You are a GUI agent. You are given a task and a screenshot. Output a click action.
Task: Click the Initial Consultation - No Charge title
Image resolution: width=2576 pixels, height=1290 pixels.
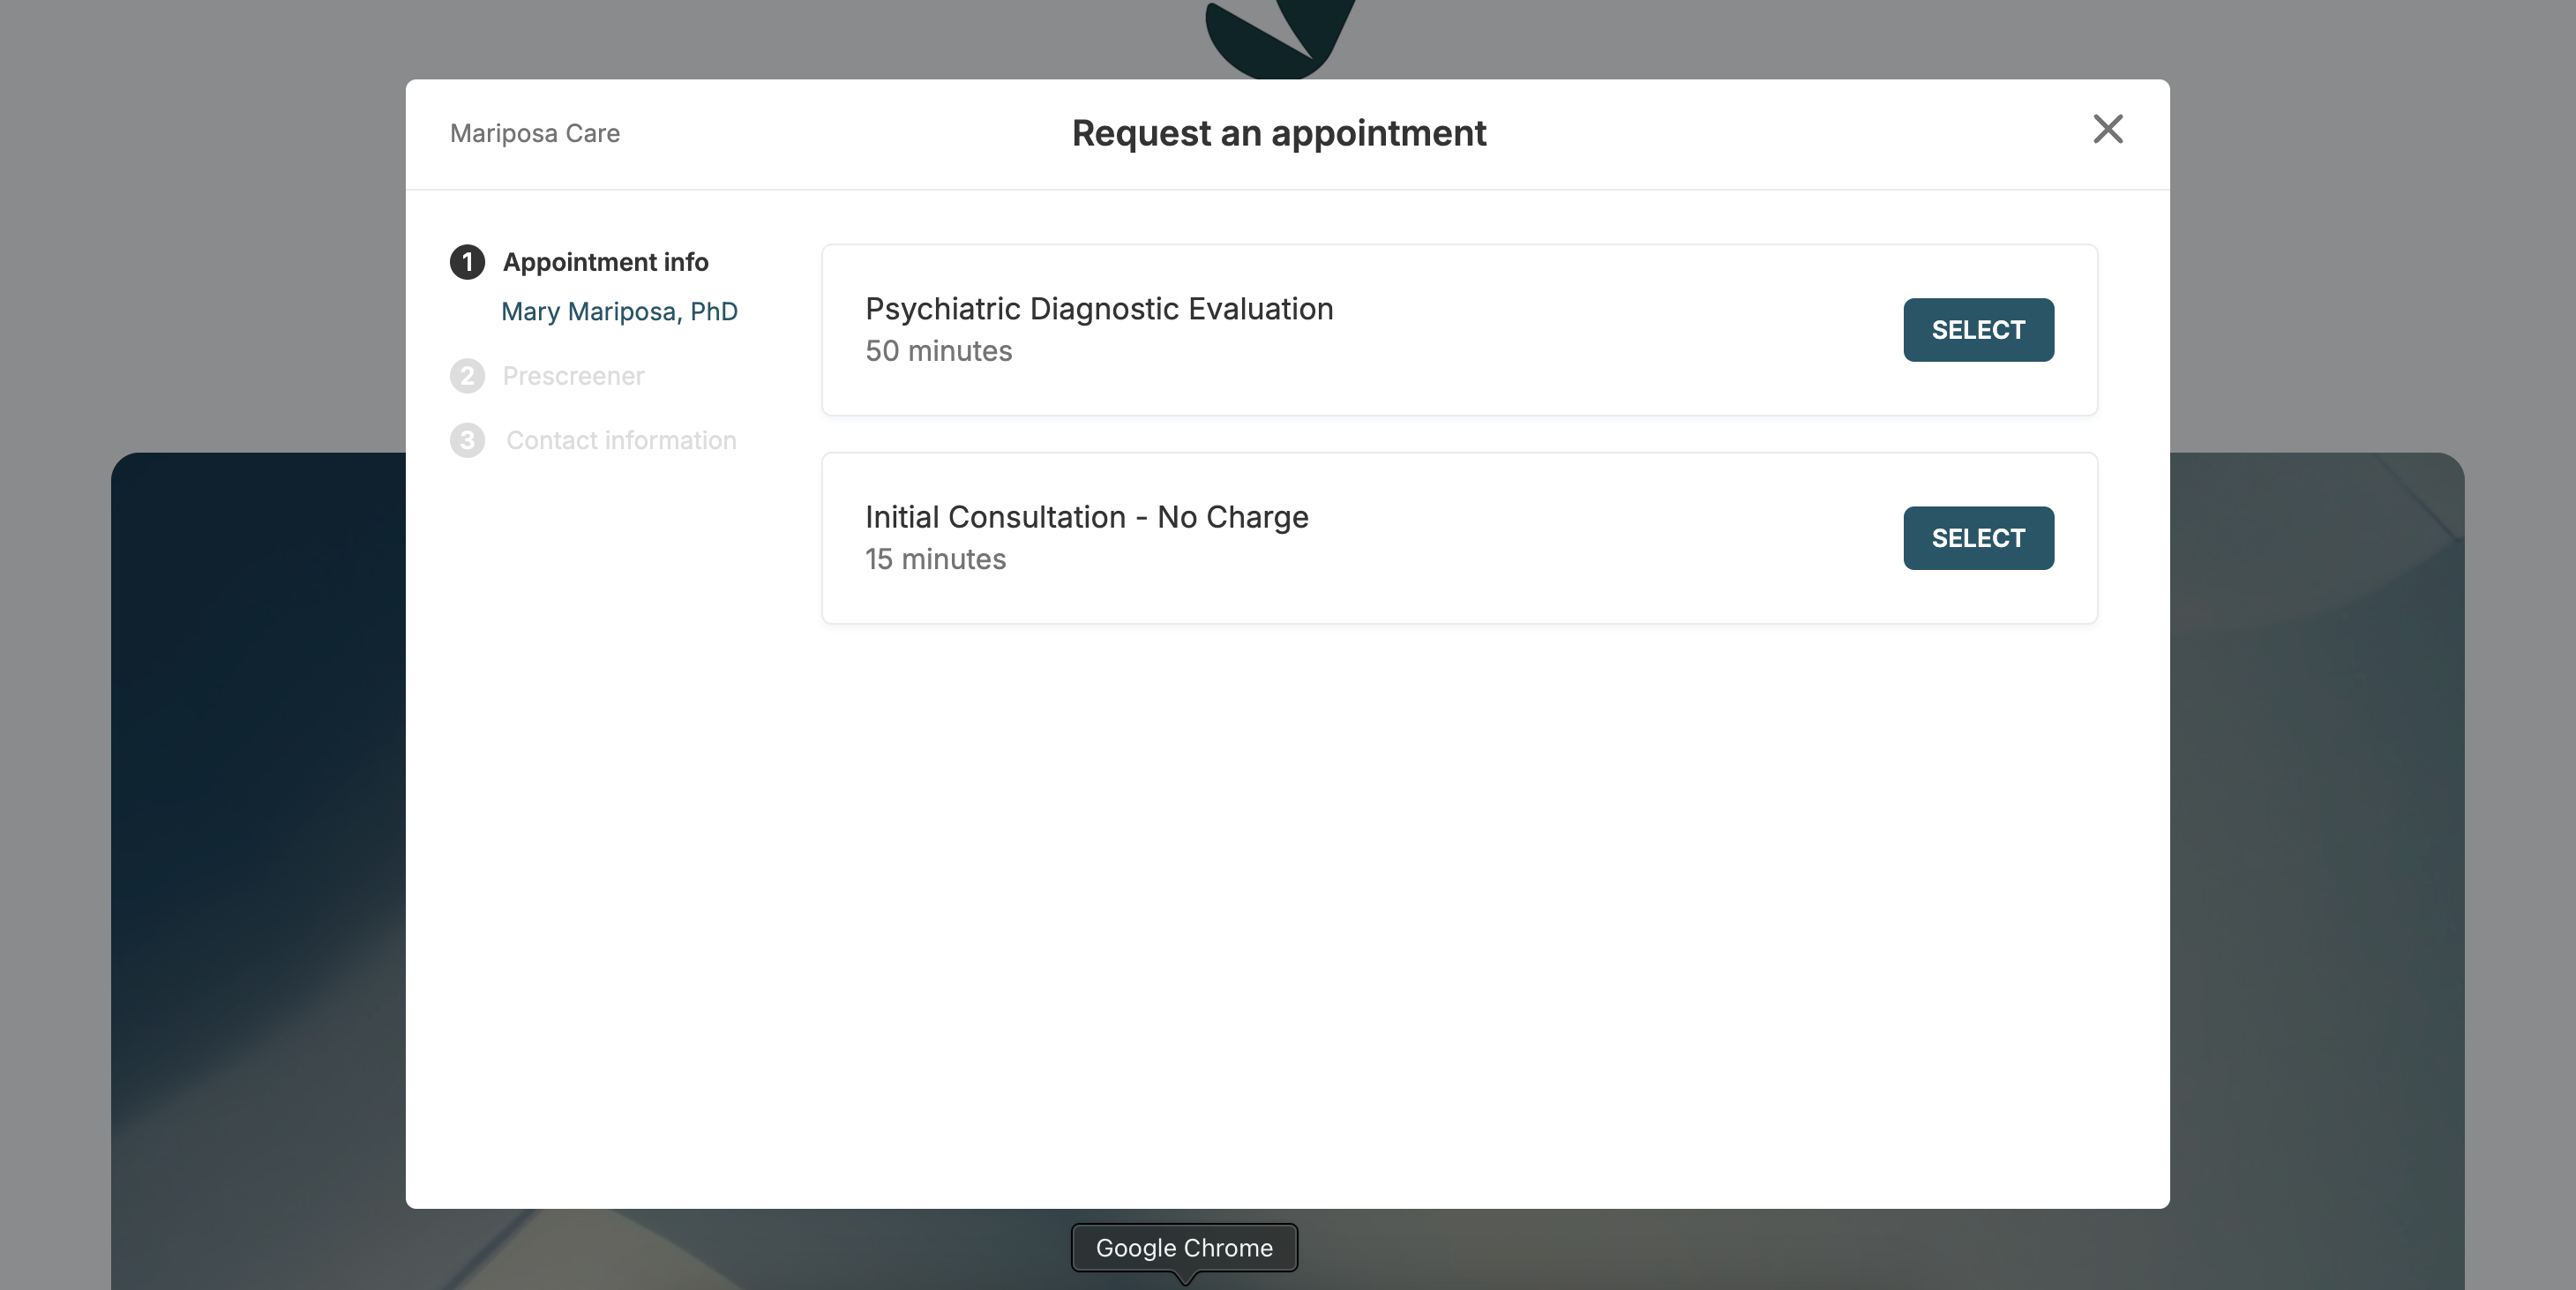pos(1087,517)
